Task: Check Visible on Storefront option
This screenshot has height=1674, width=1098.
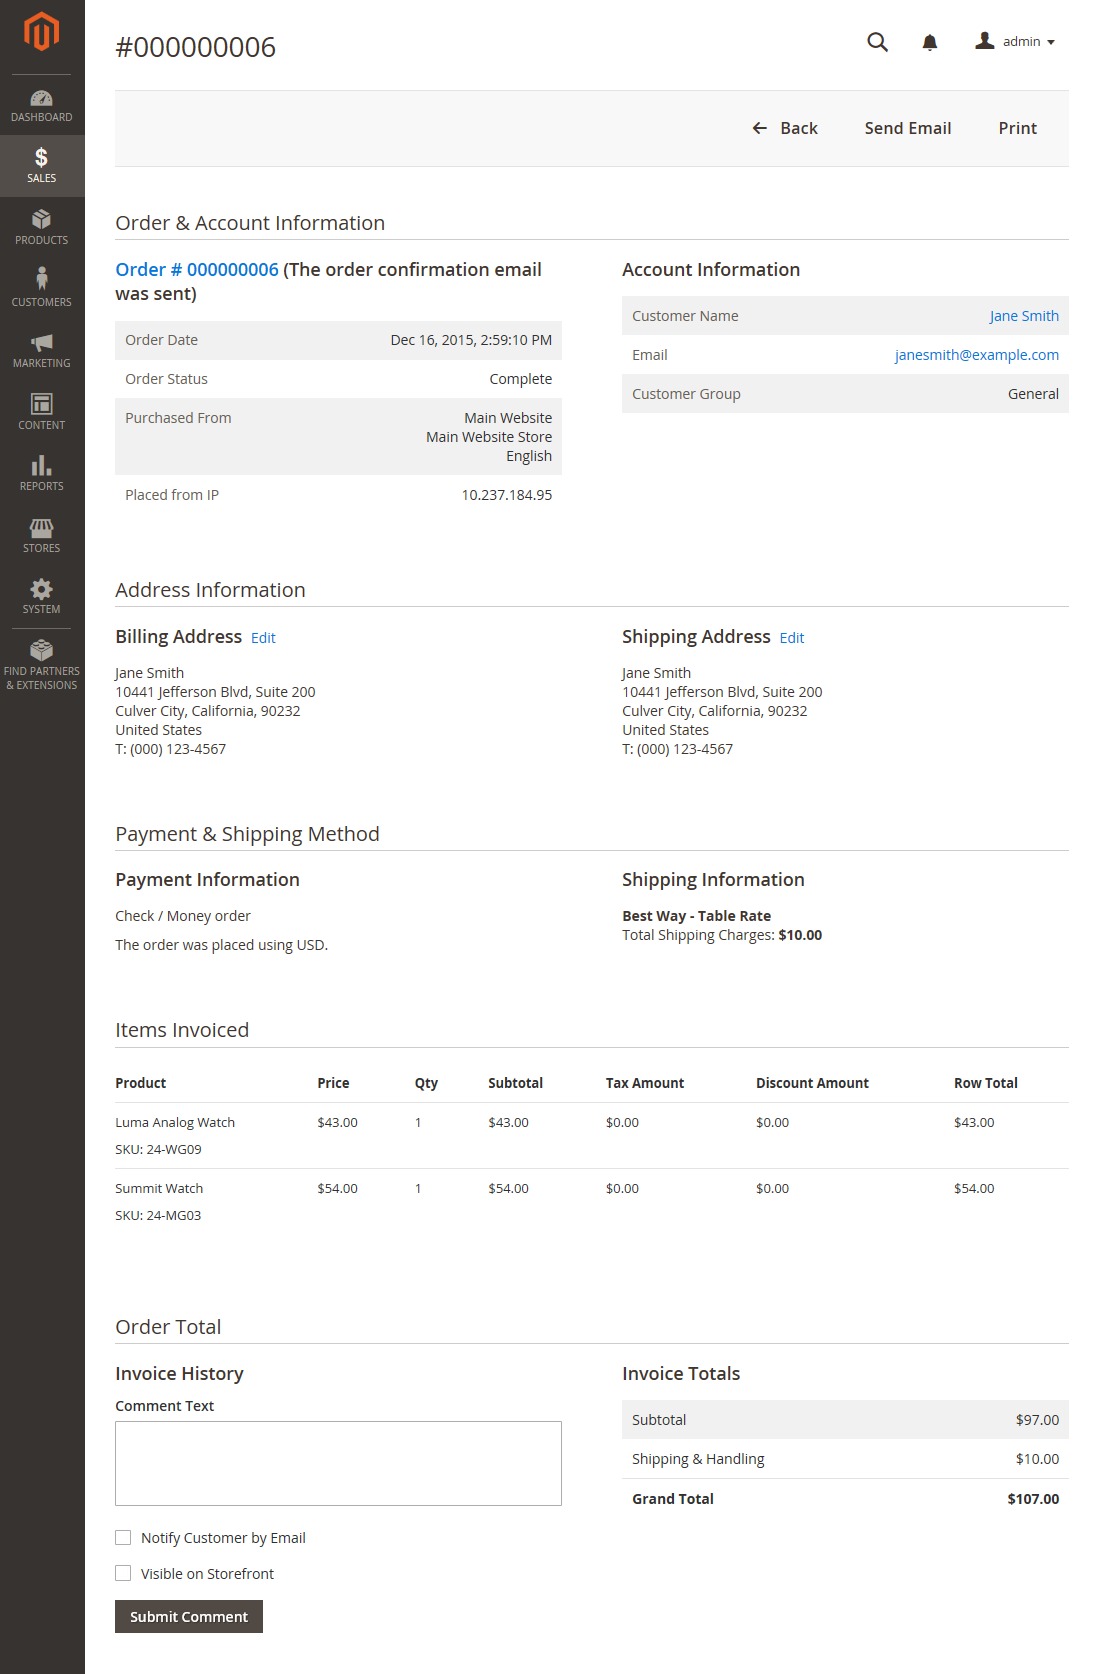Action: [123, 1573]
